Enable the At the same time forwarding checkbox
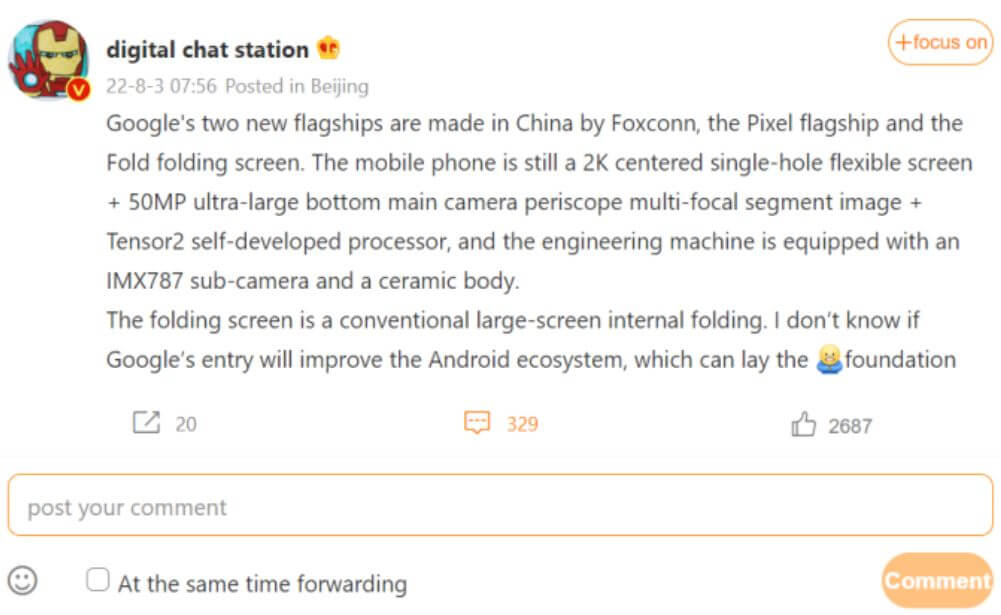This screenshot has height=615, width=1001. [97, 580]
